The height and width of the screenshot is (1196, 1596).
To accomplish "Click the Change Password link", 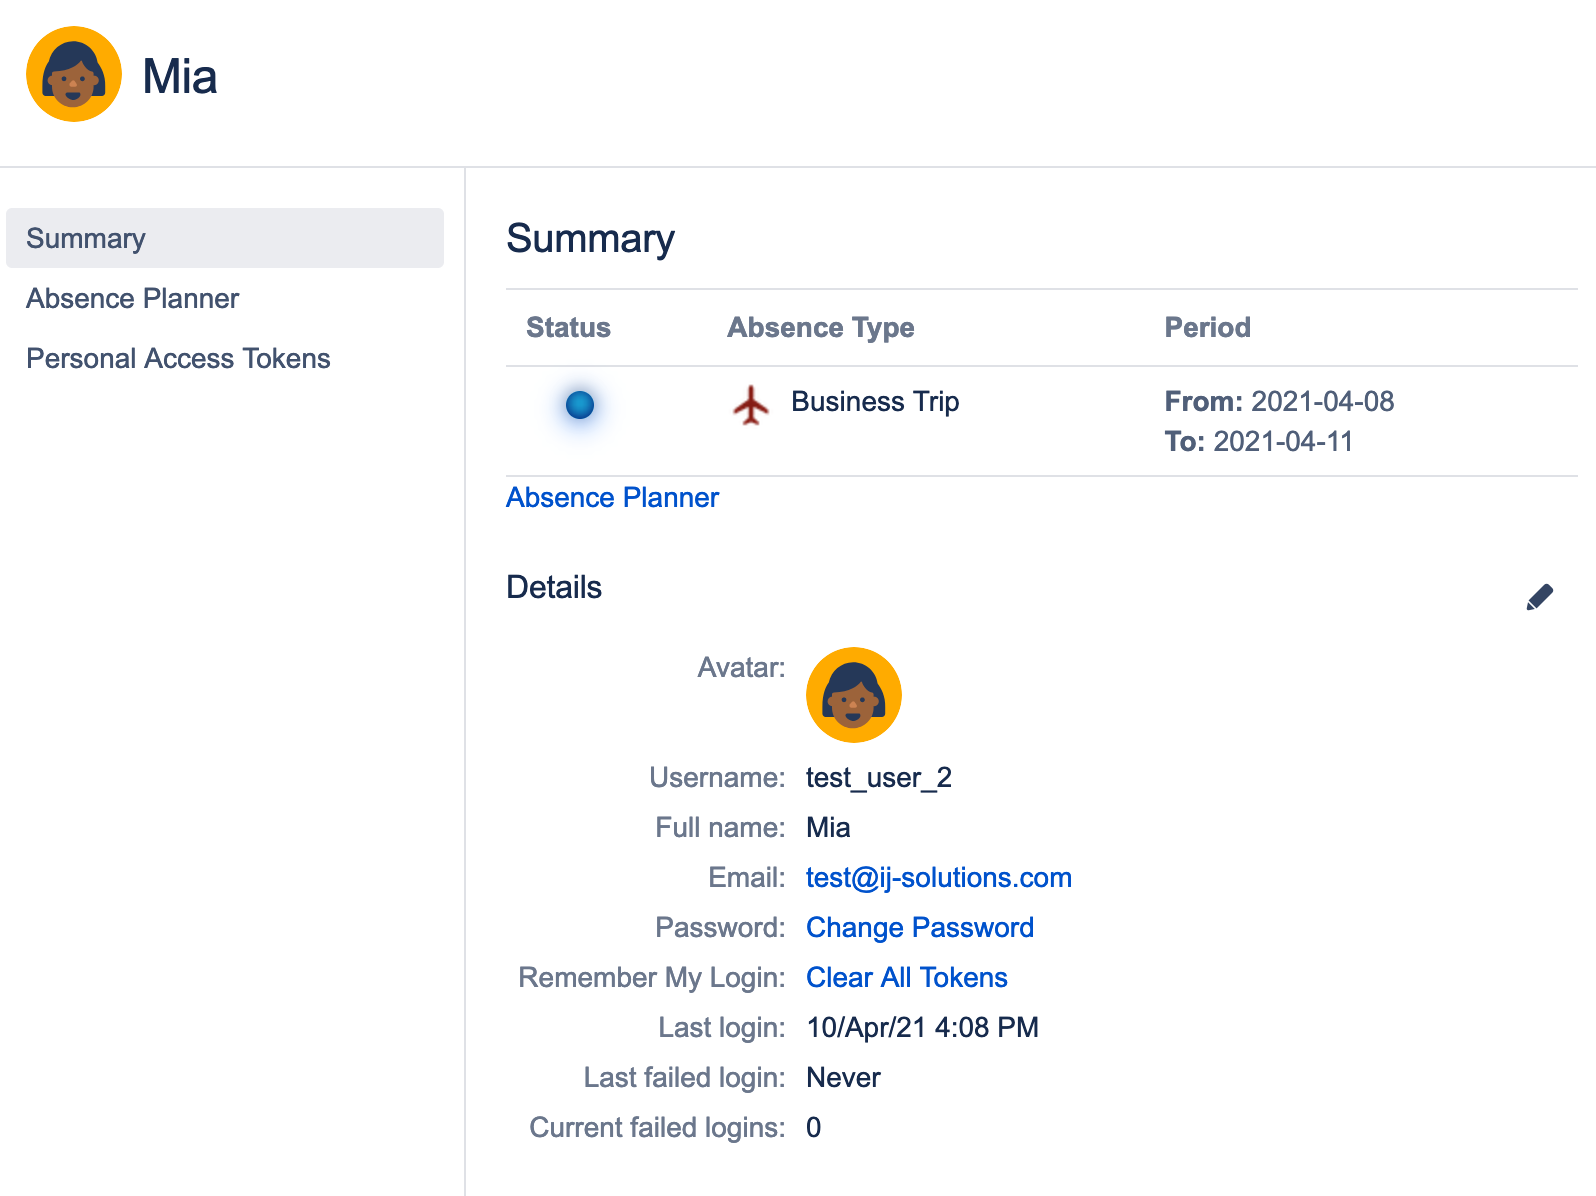I will coord(919,927).
